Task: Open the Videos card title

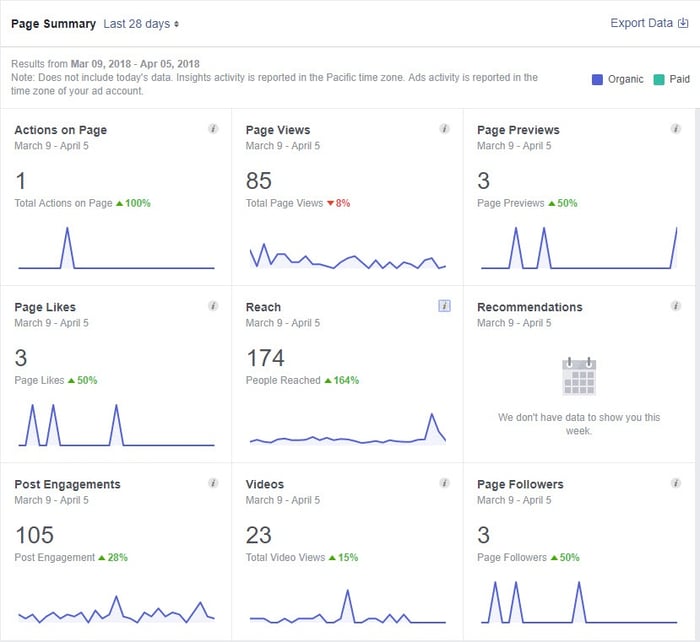Action: coord(265,484)
